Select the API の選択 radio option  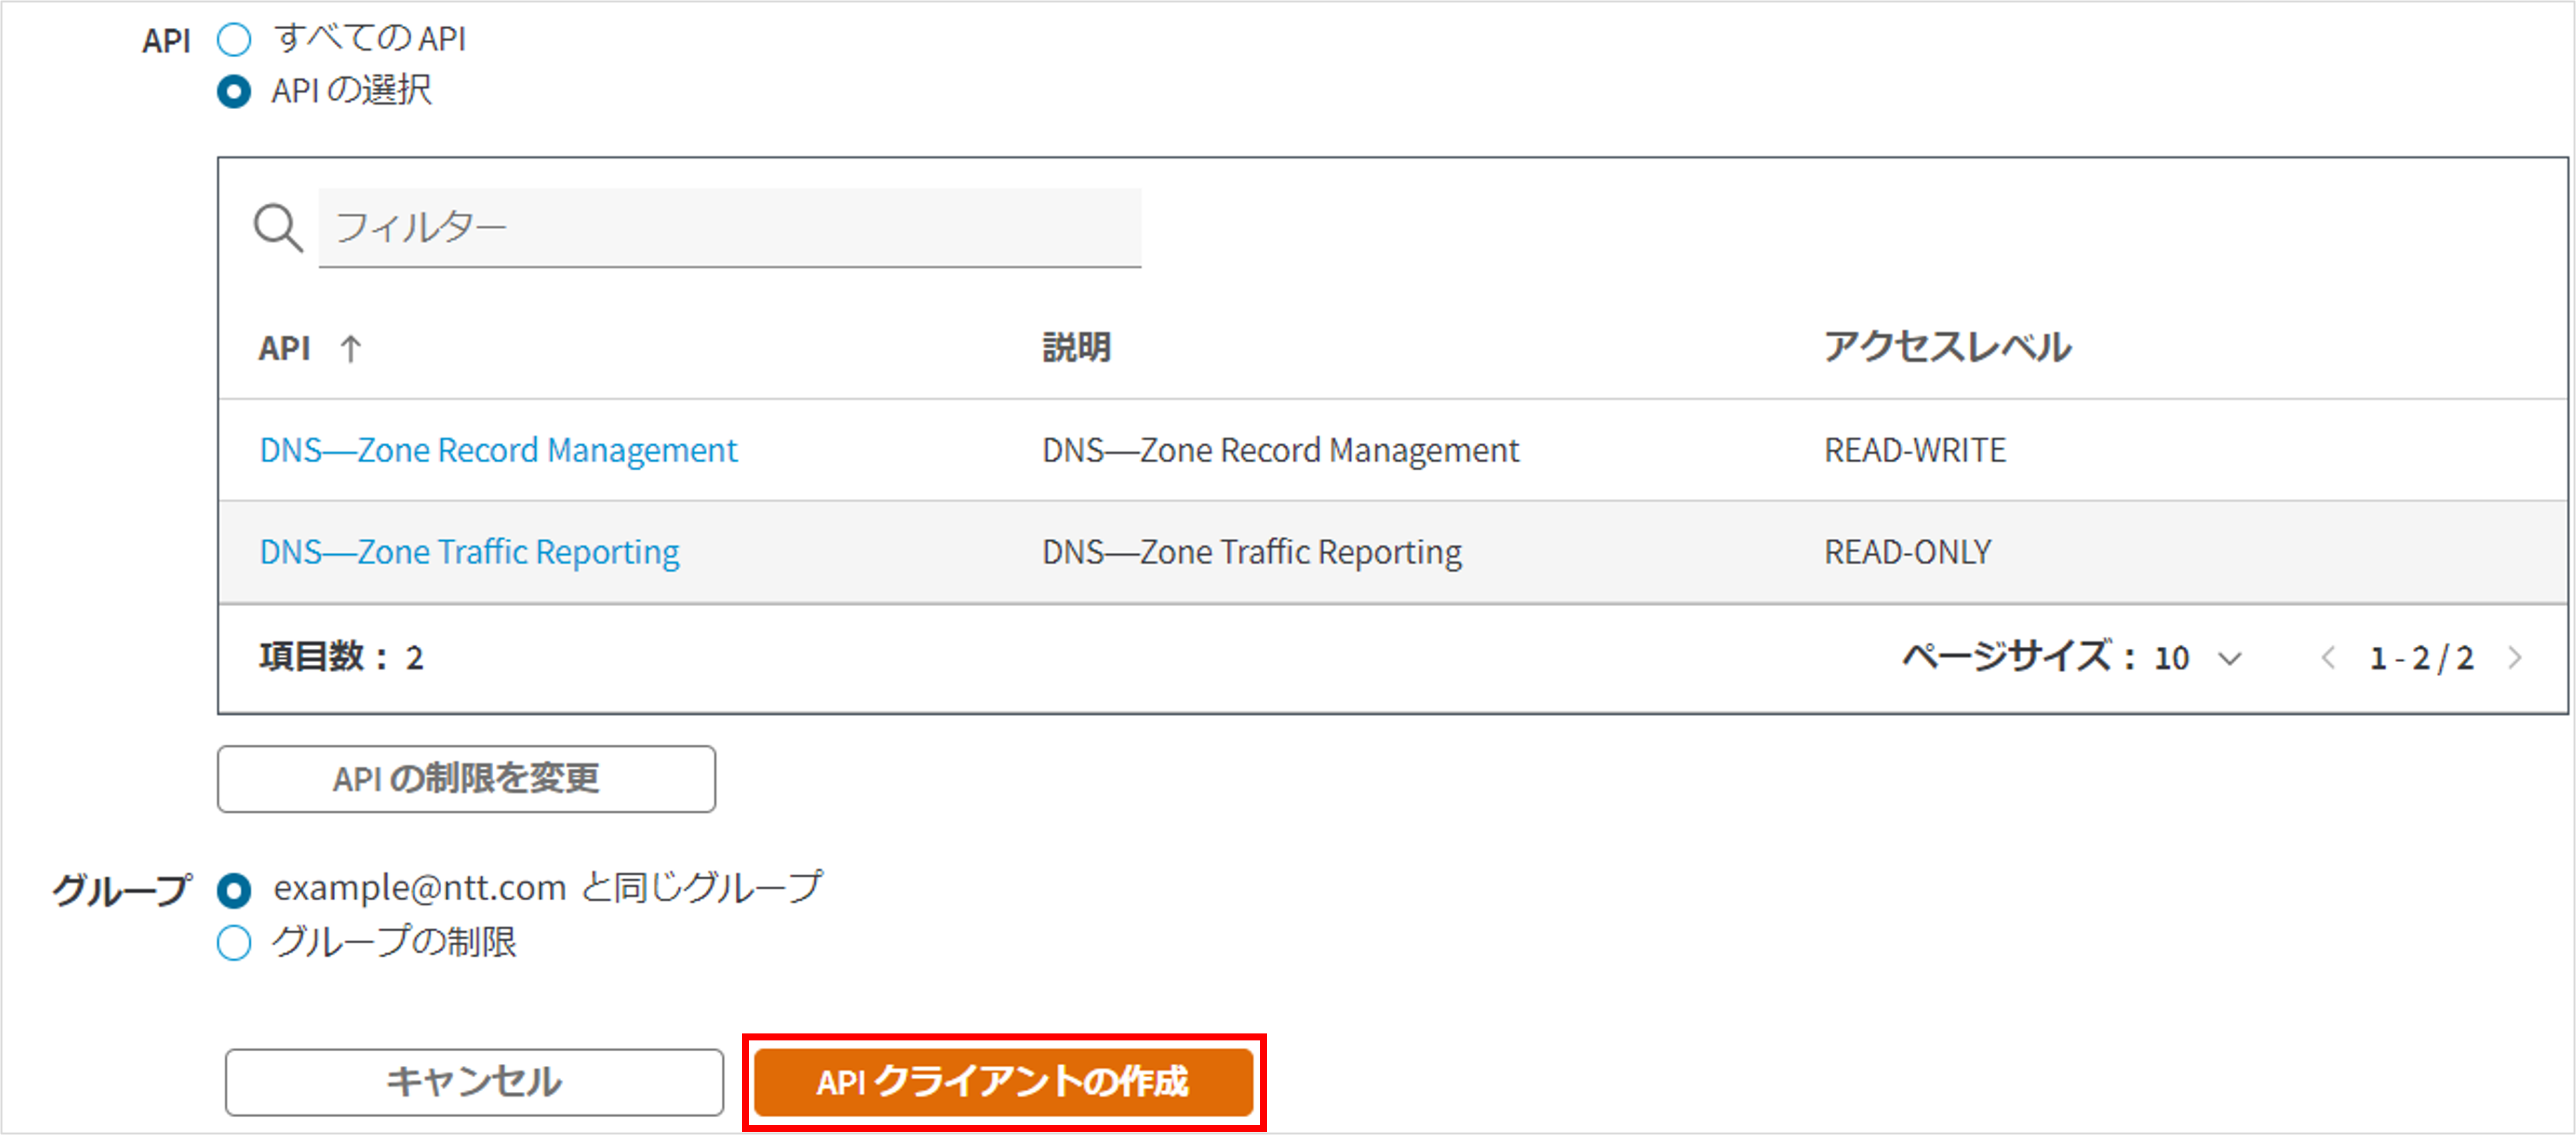pyautogui.click(x=234, y=92)
